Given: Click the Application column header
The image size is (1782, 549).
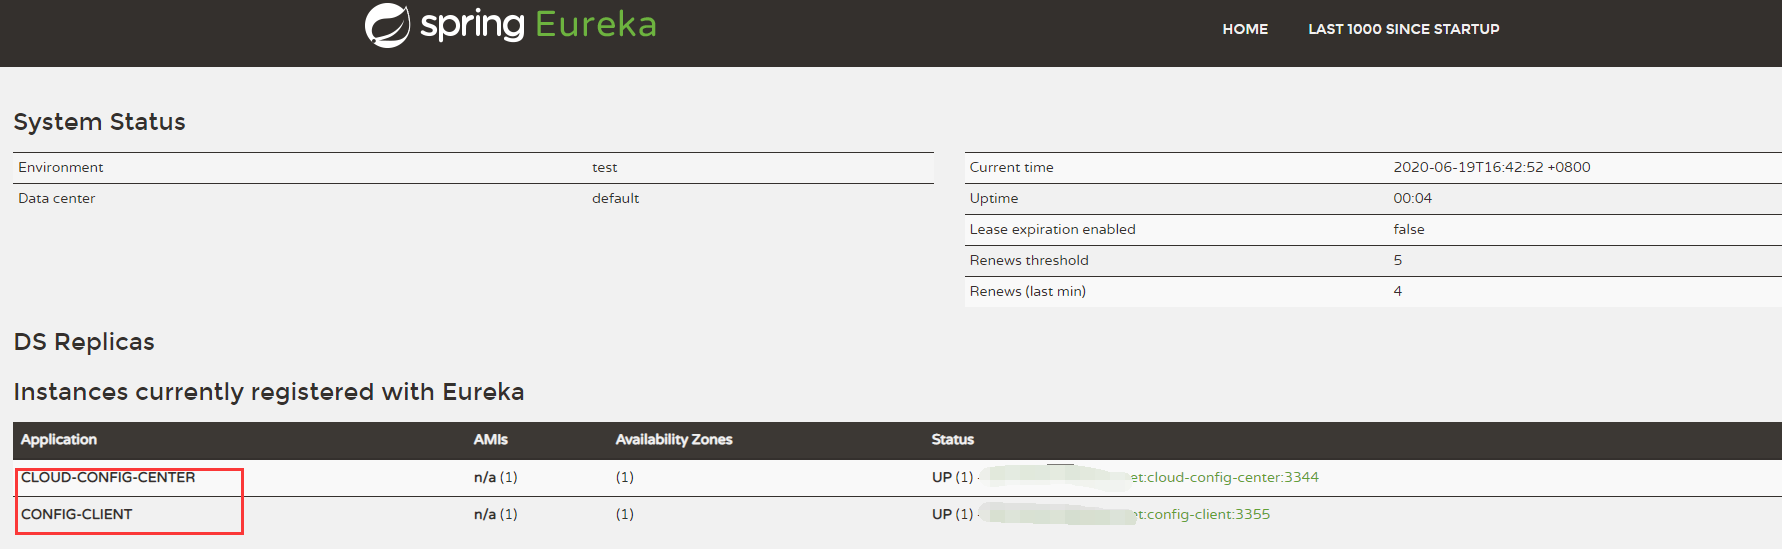Looking at the screenshot, I should (59, 439).
